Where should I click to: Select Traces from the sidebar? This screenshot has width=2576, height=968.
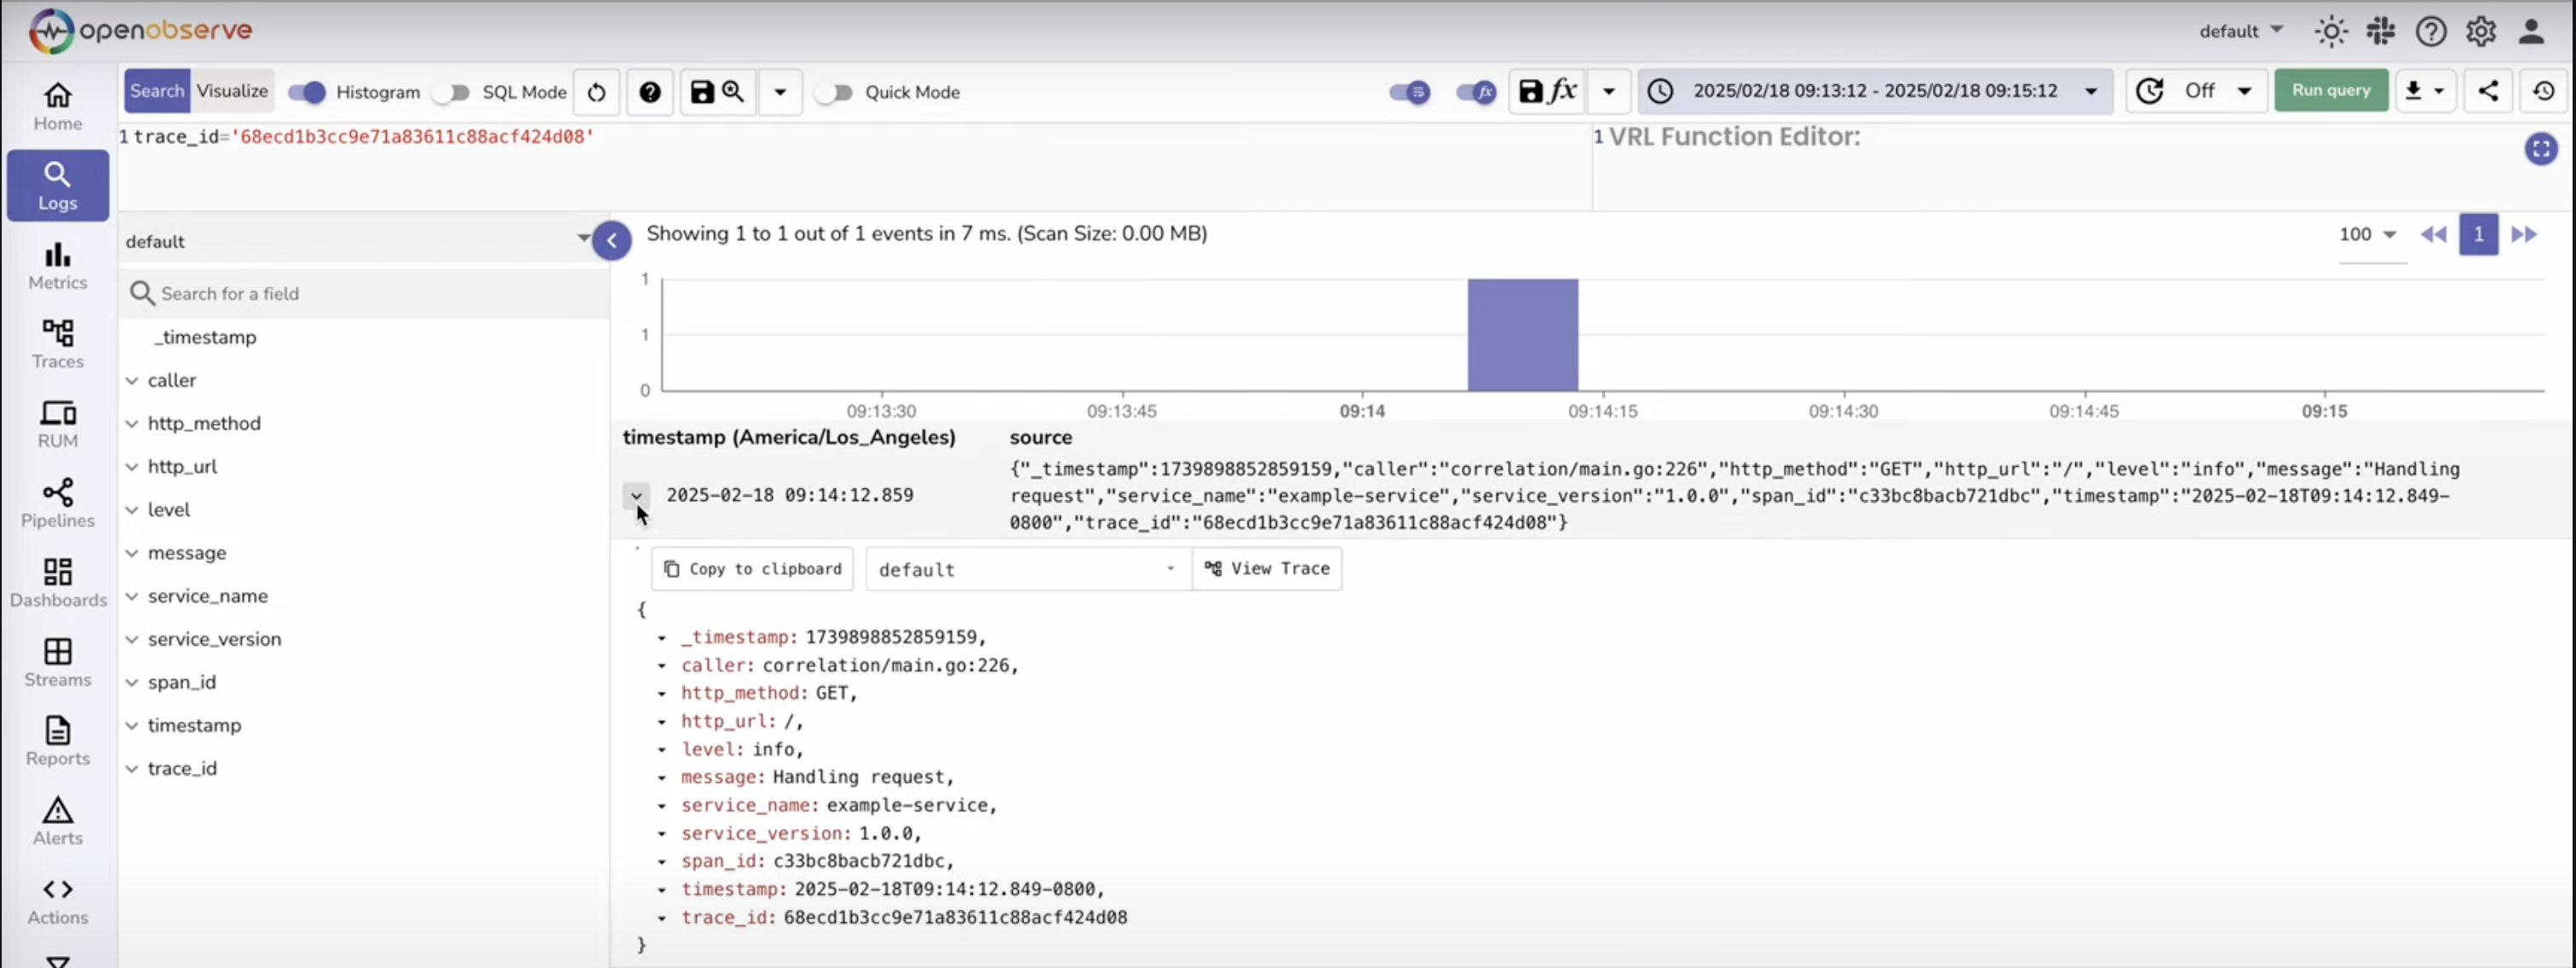[x=56, y=343]
